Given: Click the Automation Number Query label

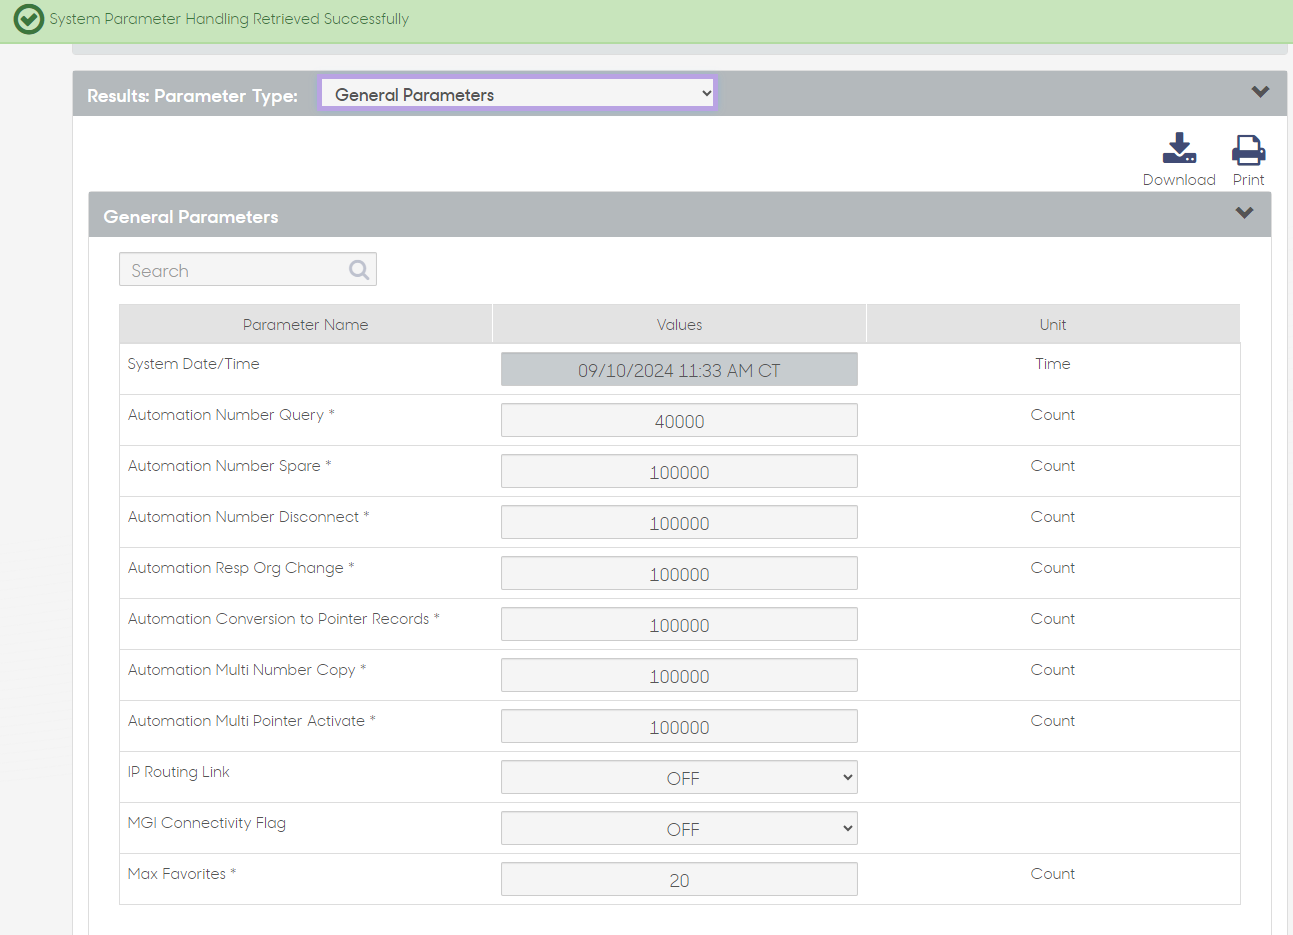Looking at the screenshot, I should coord(231,415).
